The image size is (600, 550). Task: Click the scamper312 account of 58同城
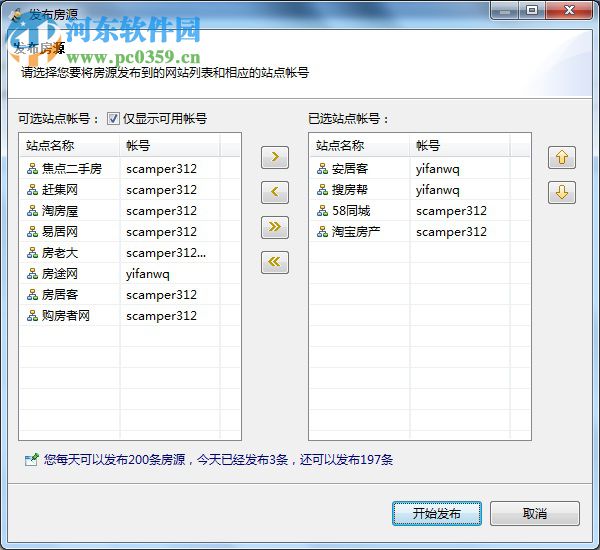click(451, 211)
